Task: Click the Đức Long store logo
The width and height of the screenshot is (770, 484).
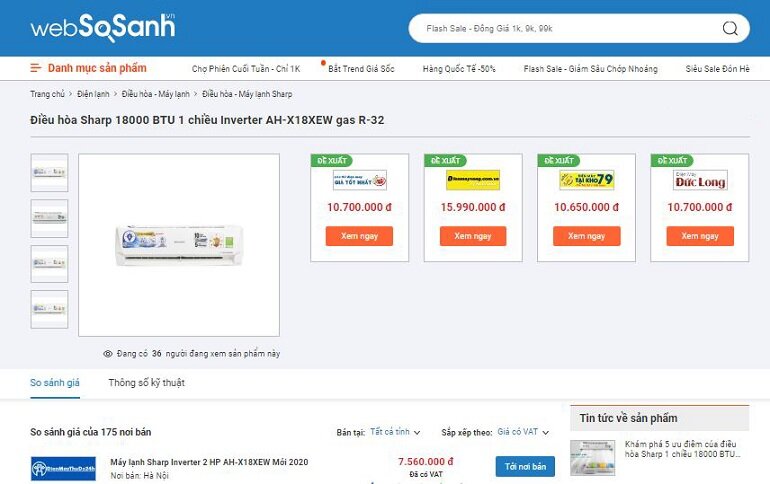Action: click(x=700, y=180)
